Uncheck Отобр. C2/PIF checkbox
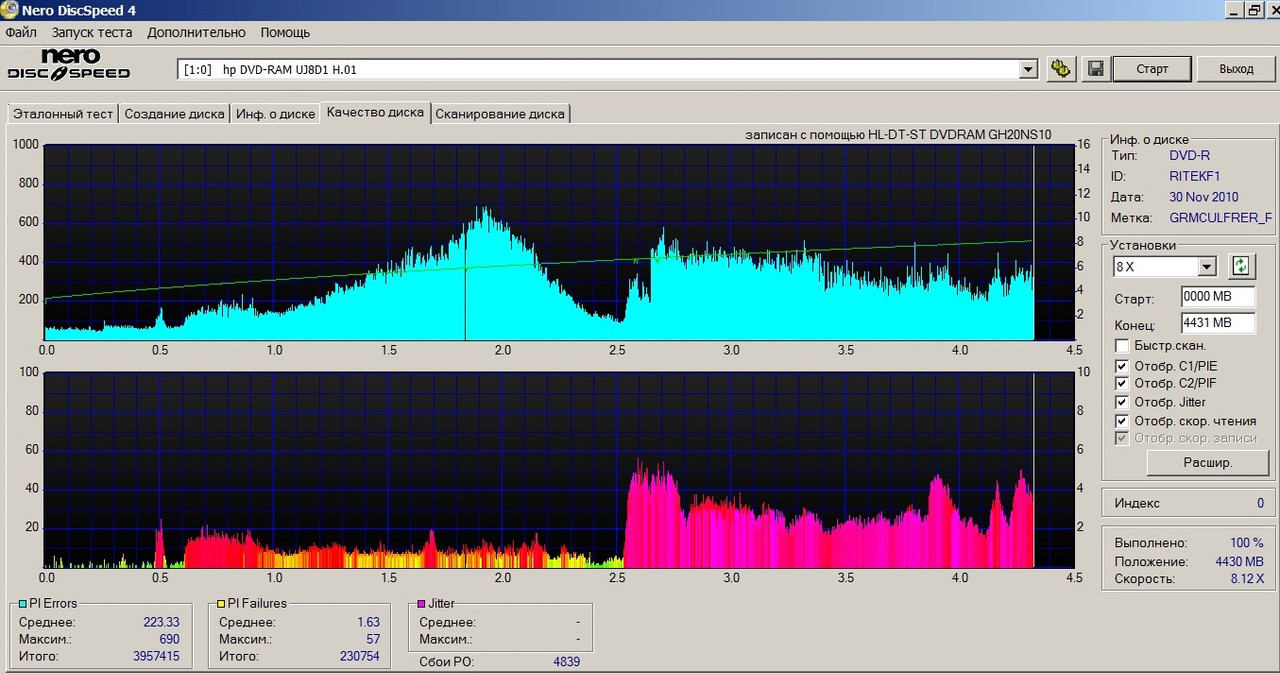 (1121, 384)
